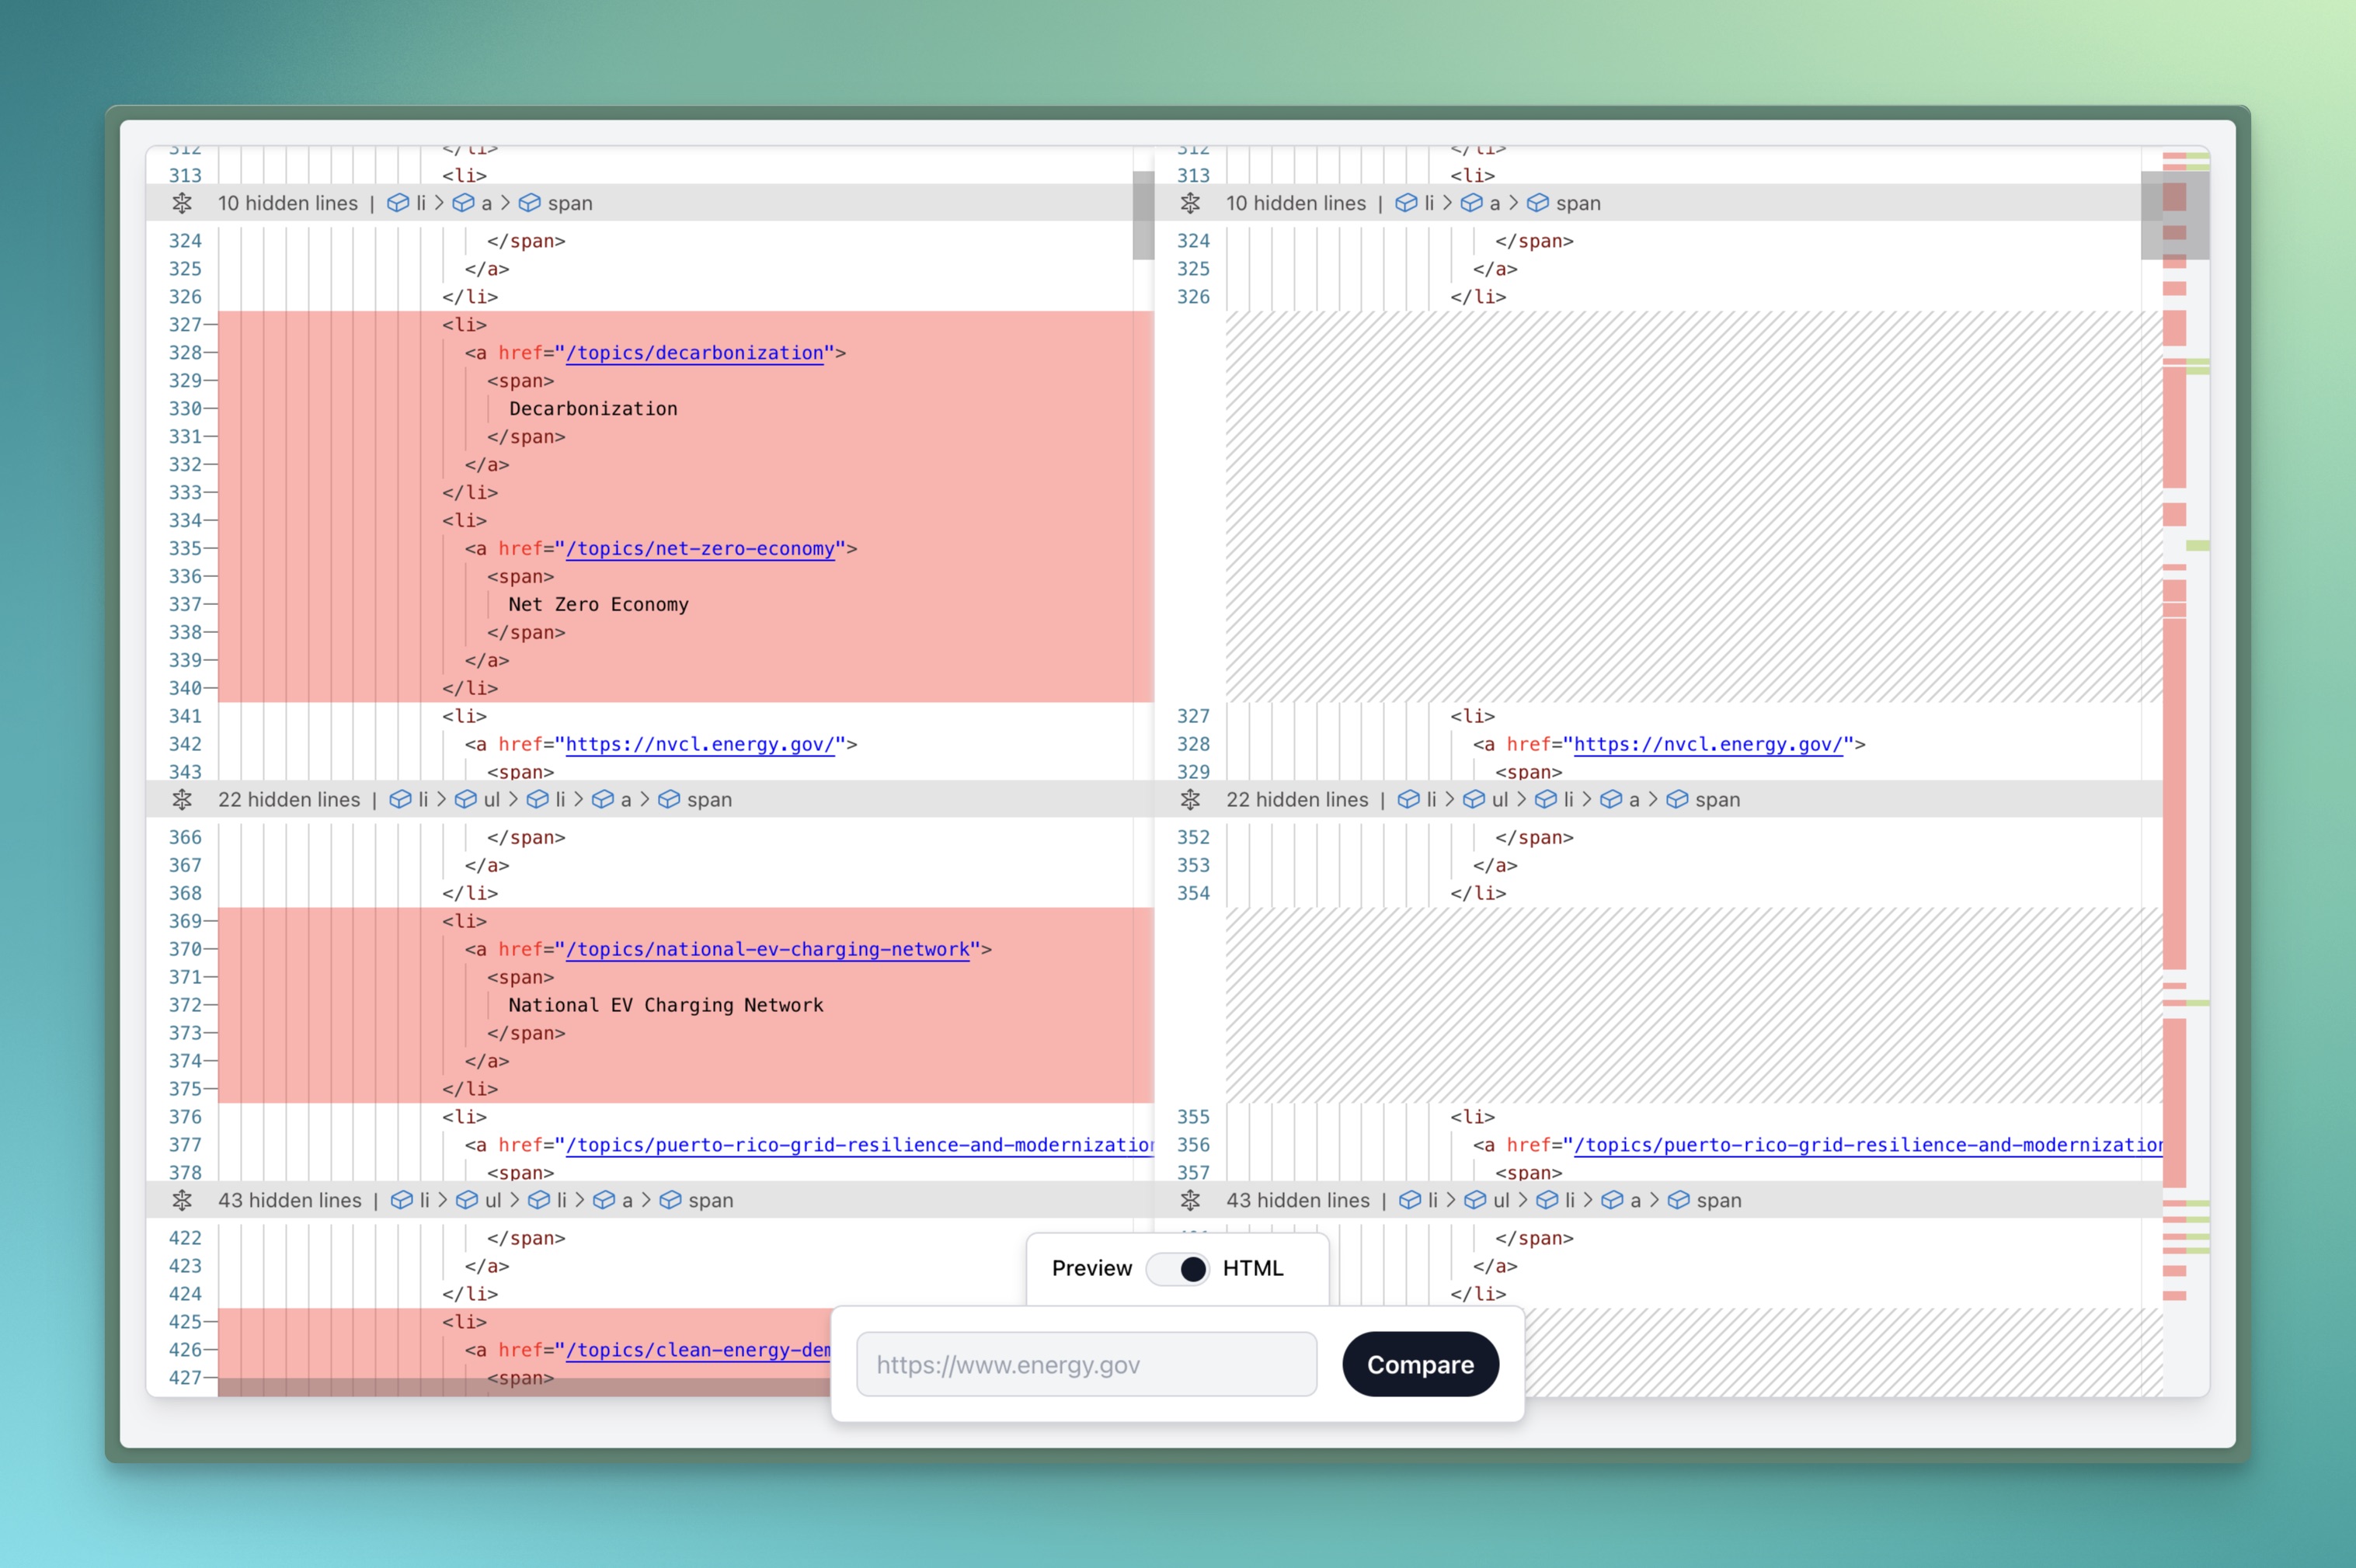Select the Preview view label

[x=1091, y=1268]
